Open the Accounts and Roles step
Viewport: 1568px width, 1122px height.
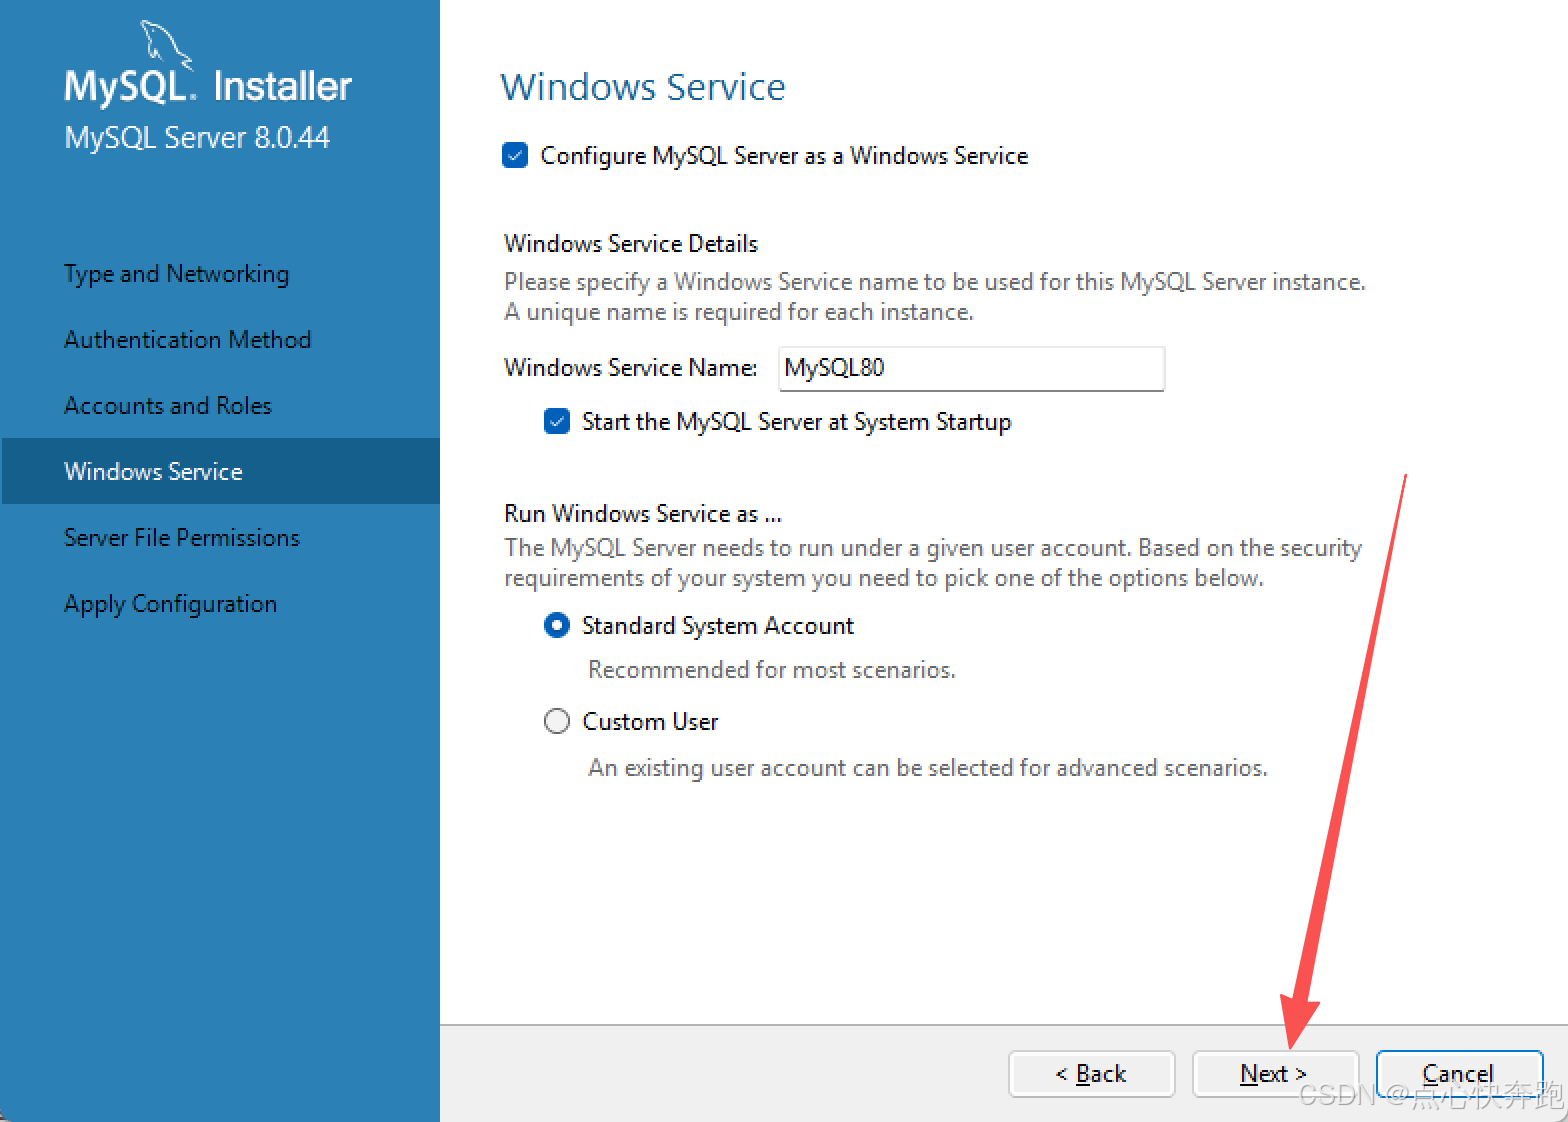click(168, 406)
